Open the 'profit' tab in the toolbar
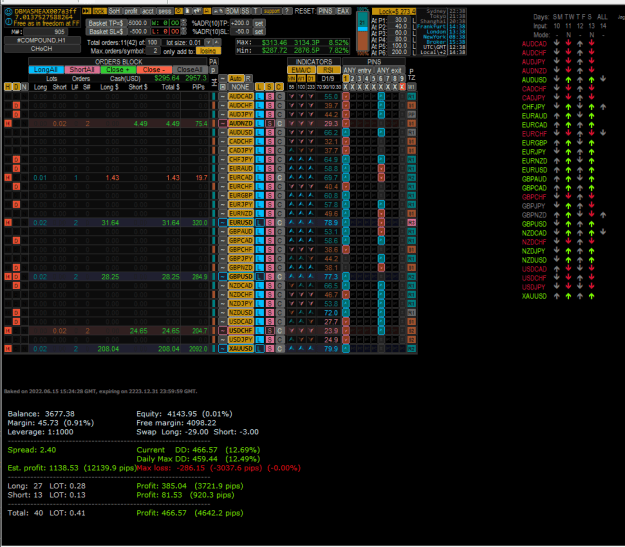 tap(130, 11)
